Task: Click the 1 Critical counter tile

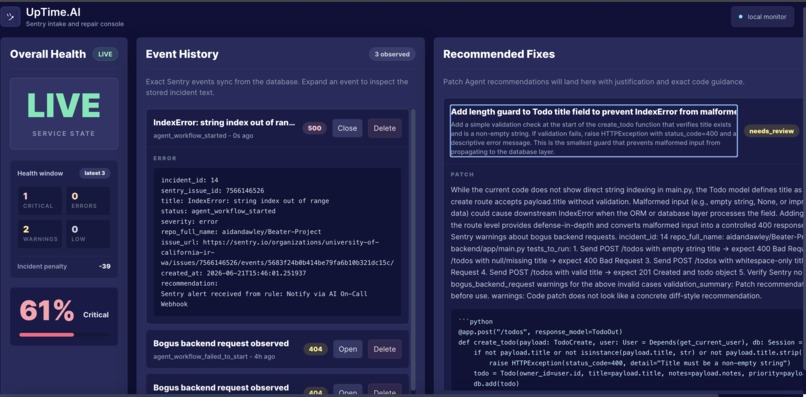Action: (39, 200)
